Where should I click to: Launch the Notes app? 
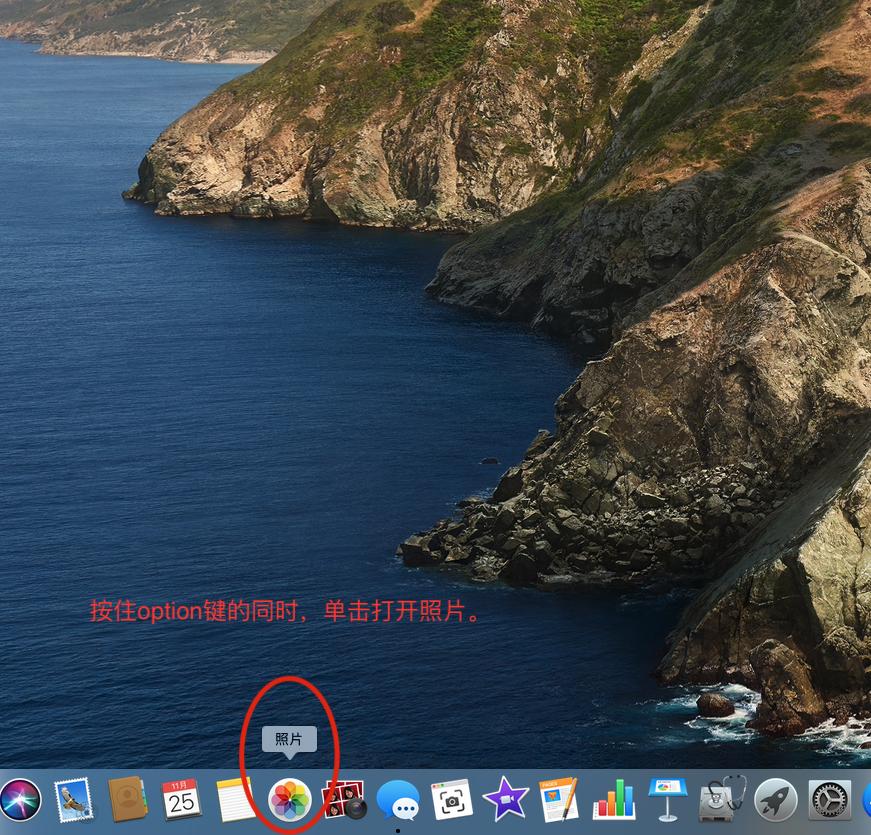coord(235,800)
